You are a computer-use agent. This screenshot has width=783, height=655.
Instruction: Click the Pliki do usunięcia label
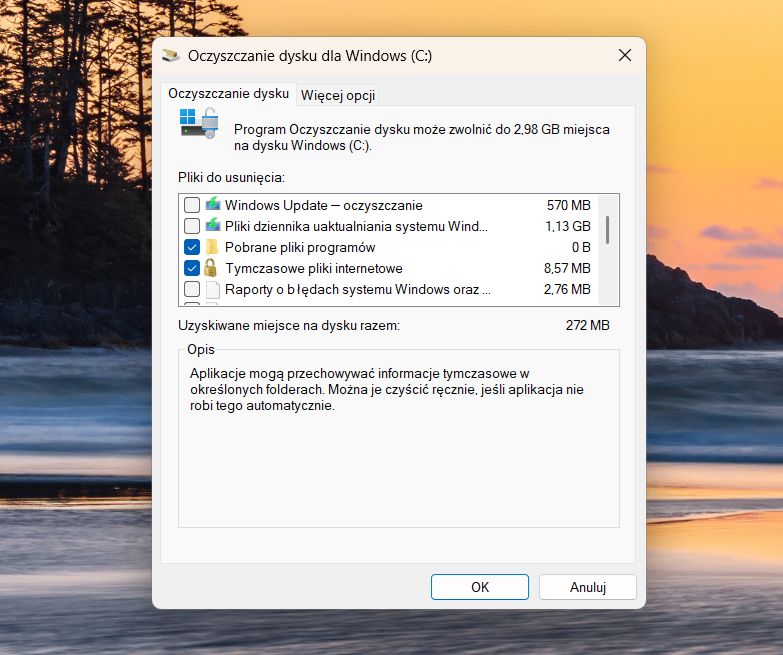(x=231, y=177)
